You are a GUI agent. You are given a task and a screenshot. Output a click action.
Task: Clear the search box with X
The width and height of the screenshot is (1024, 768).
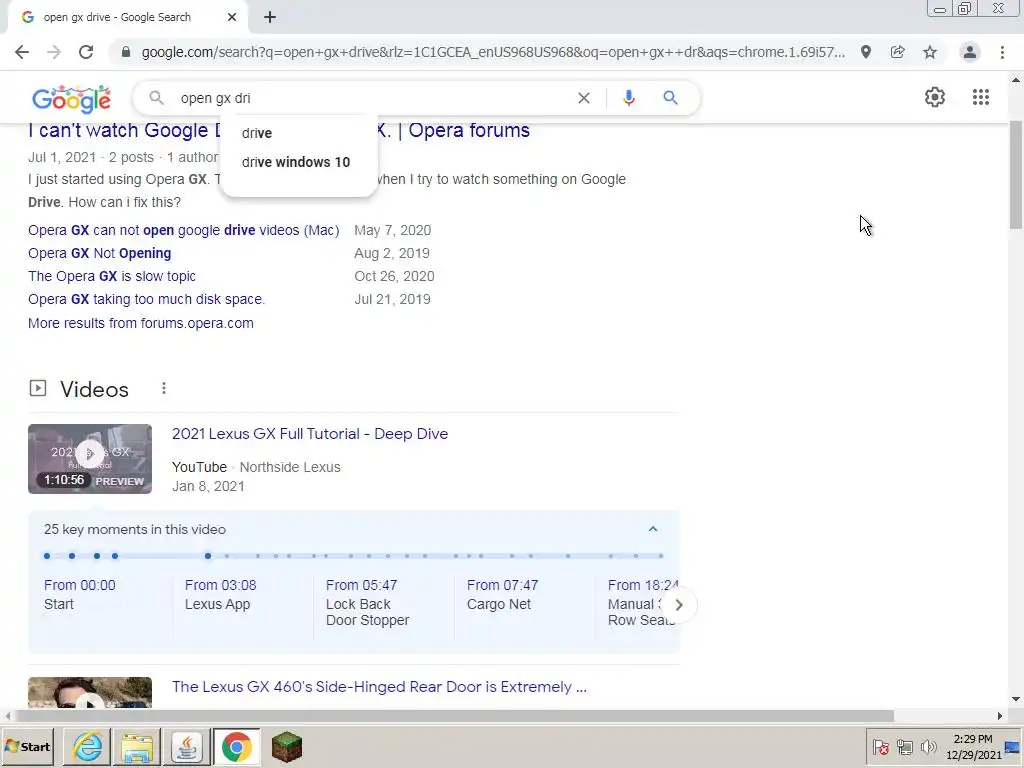pos(584,98)
